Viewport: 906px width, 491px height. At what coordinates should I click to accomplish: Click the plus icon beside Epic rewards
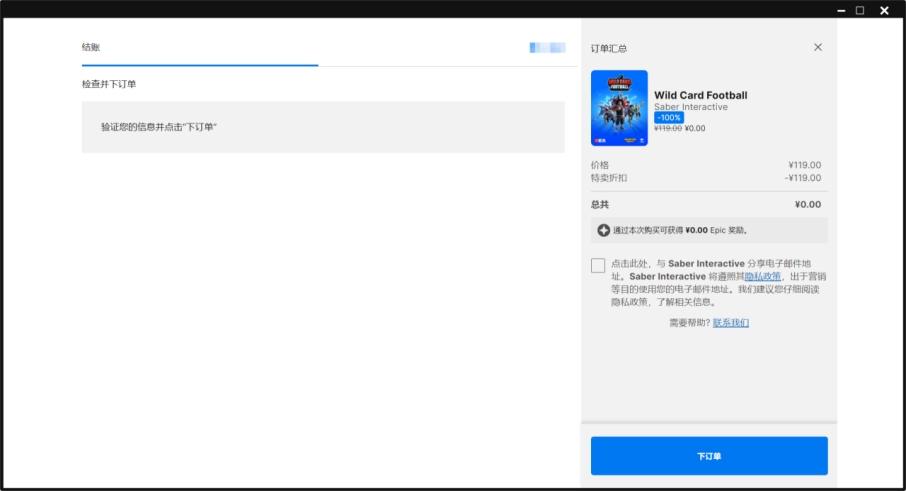click(603, 230)
